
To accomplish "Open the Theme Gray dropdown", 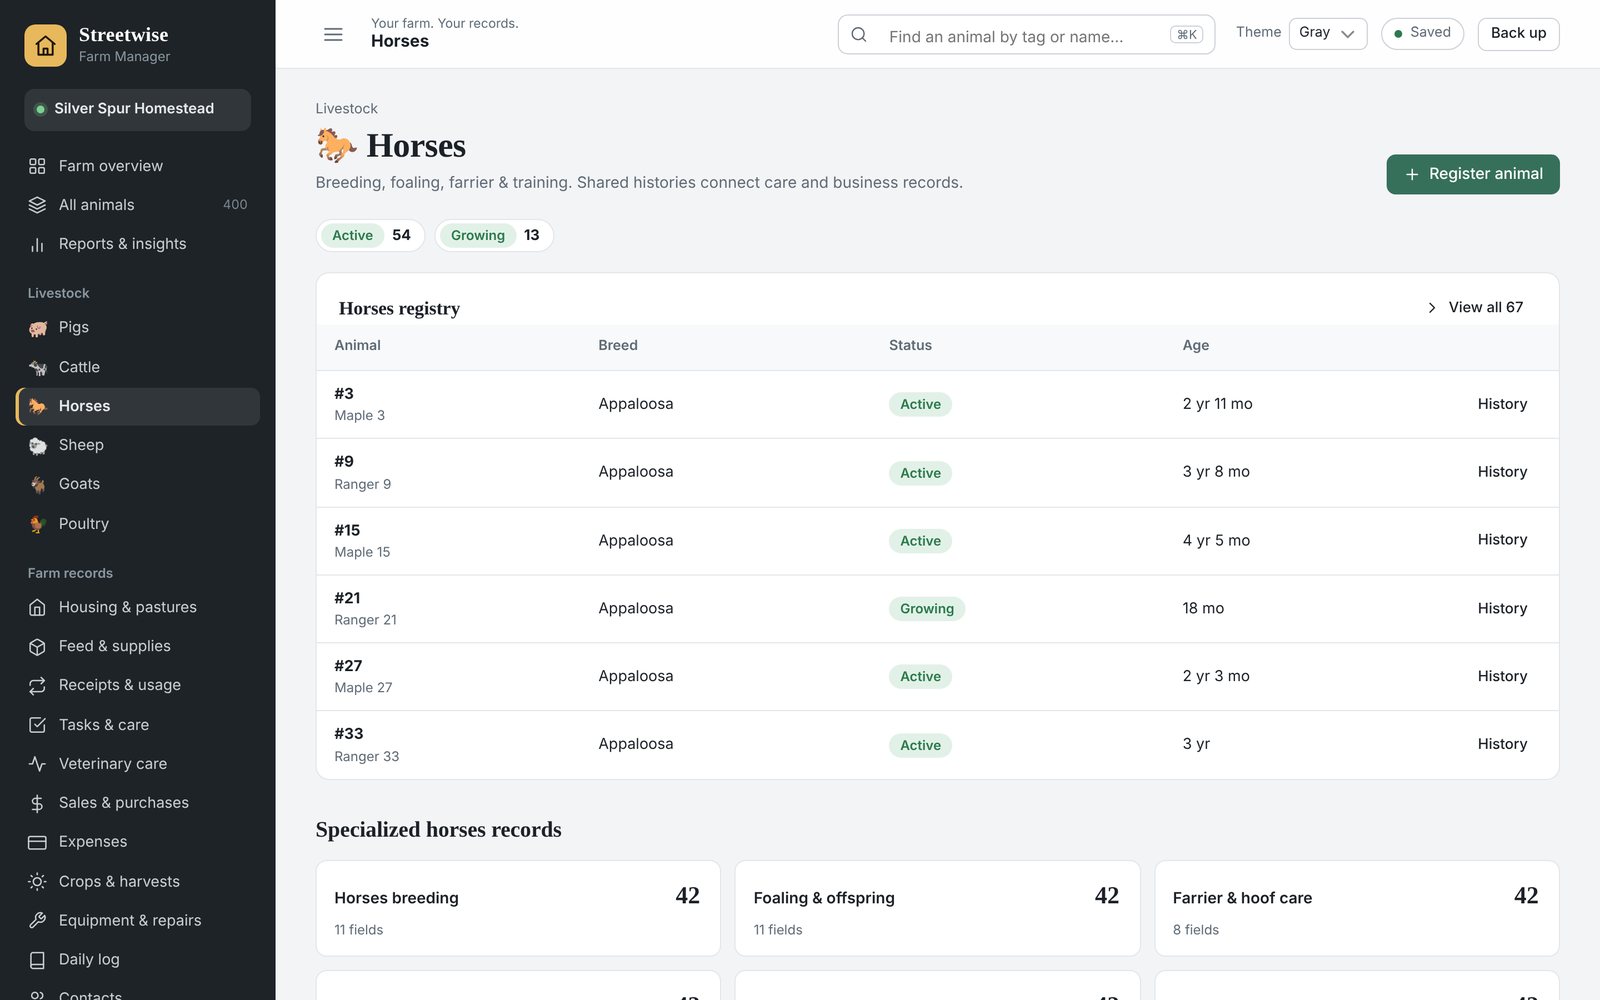I will pyautogui.click(x=1327, y=33).
